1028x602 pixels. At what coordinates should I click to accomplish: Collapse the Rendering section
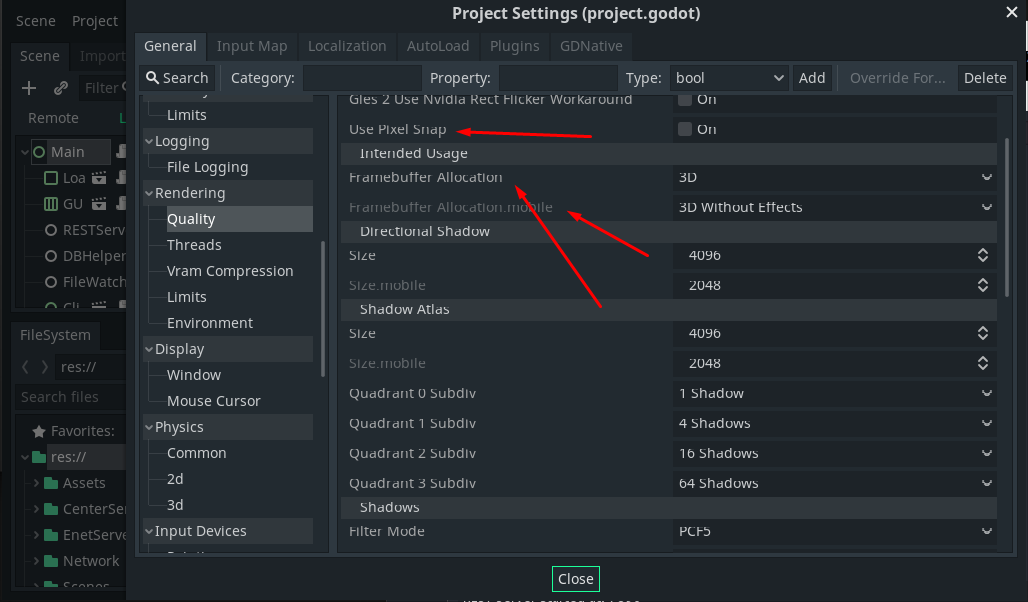pyautogui.click(x=149, y=192)
